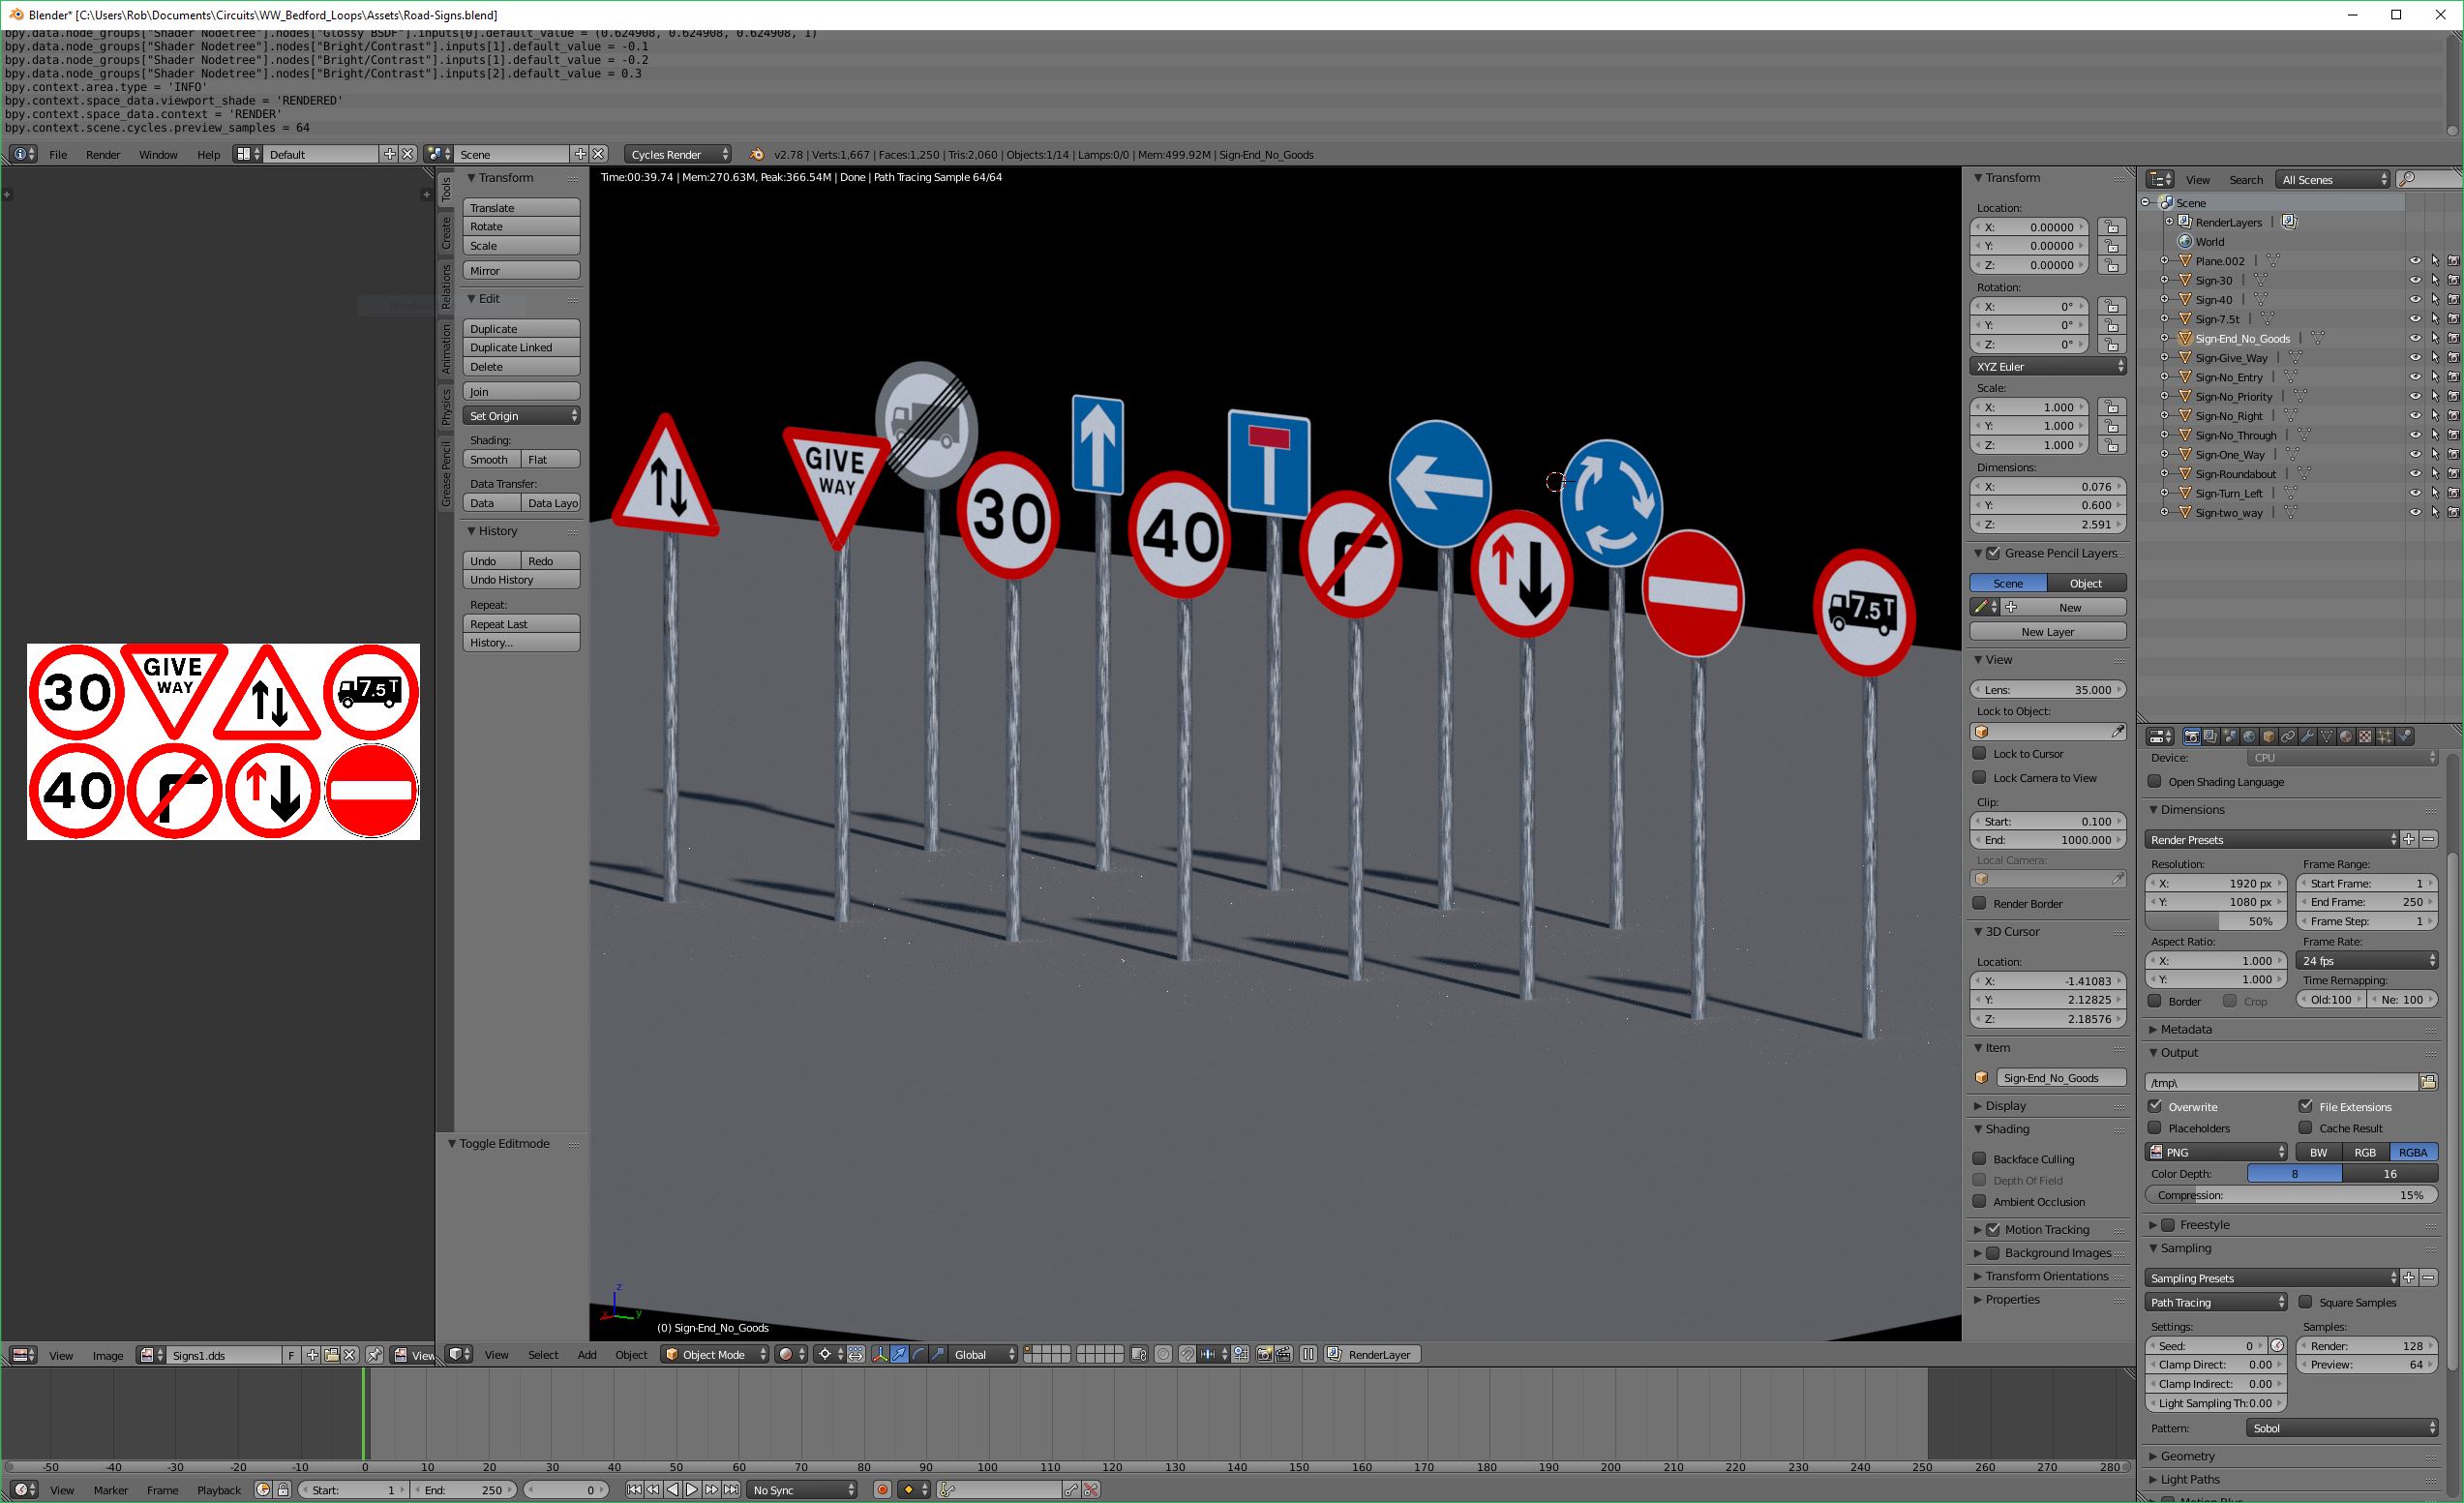Select the RGB color mode button
Viewport: 2464px width, 1503px height.
coord(2365,1152)
